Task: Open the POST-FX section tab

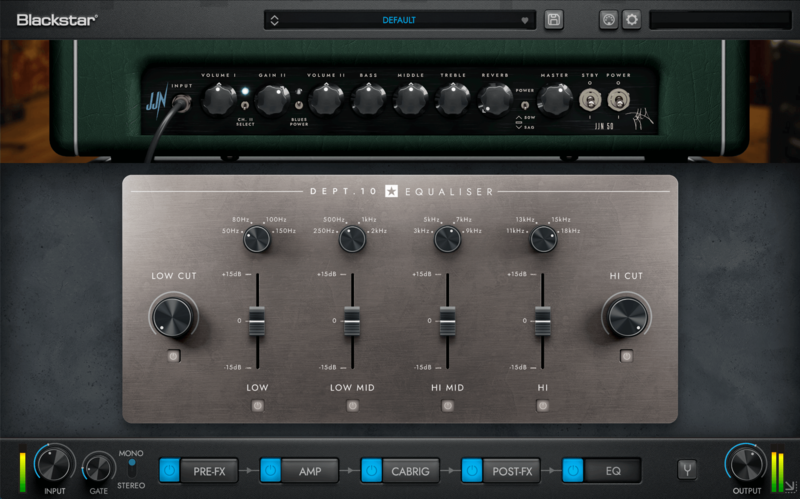Action: pyautogui.click(x=511, y=471)
